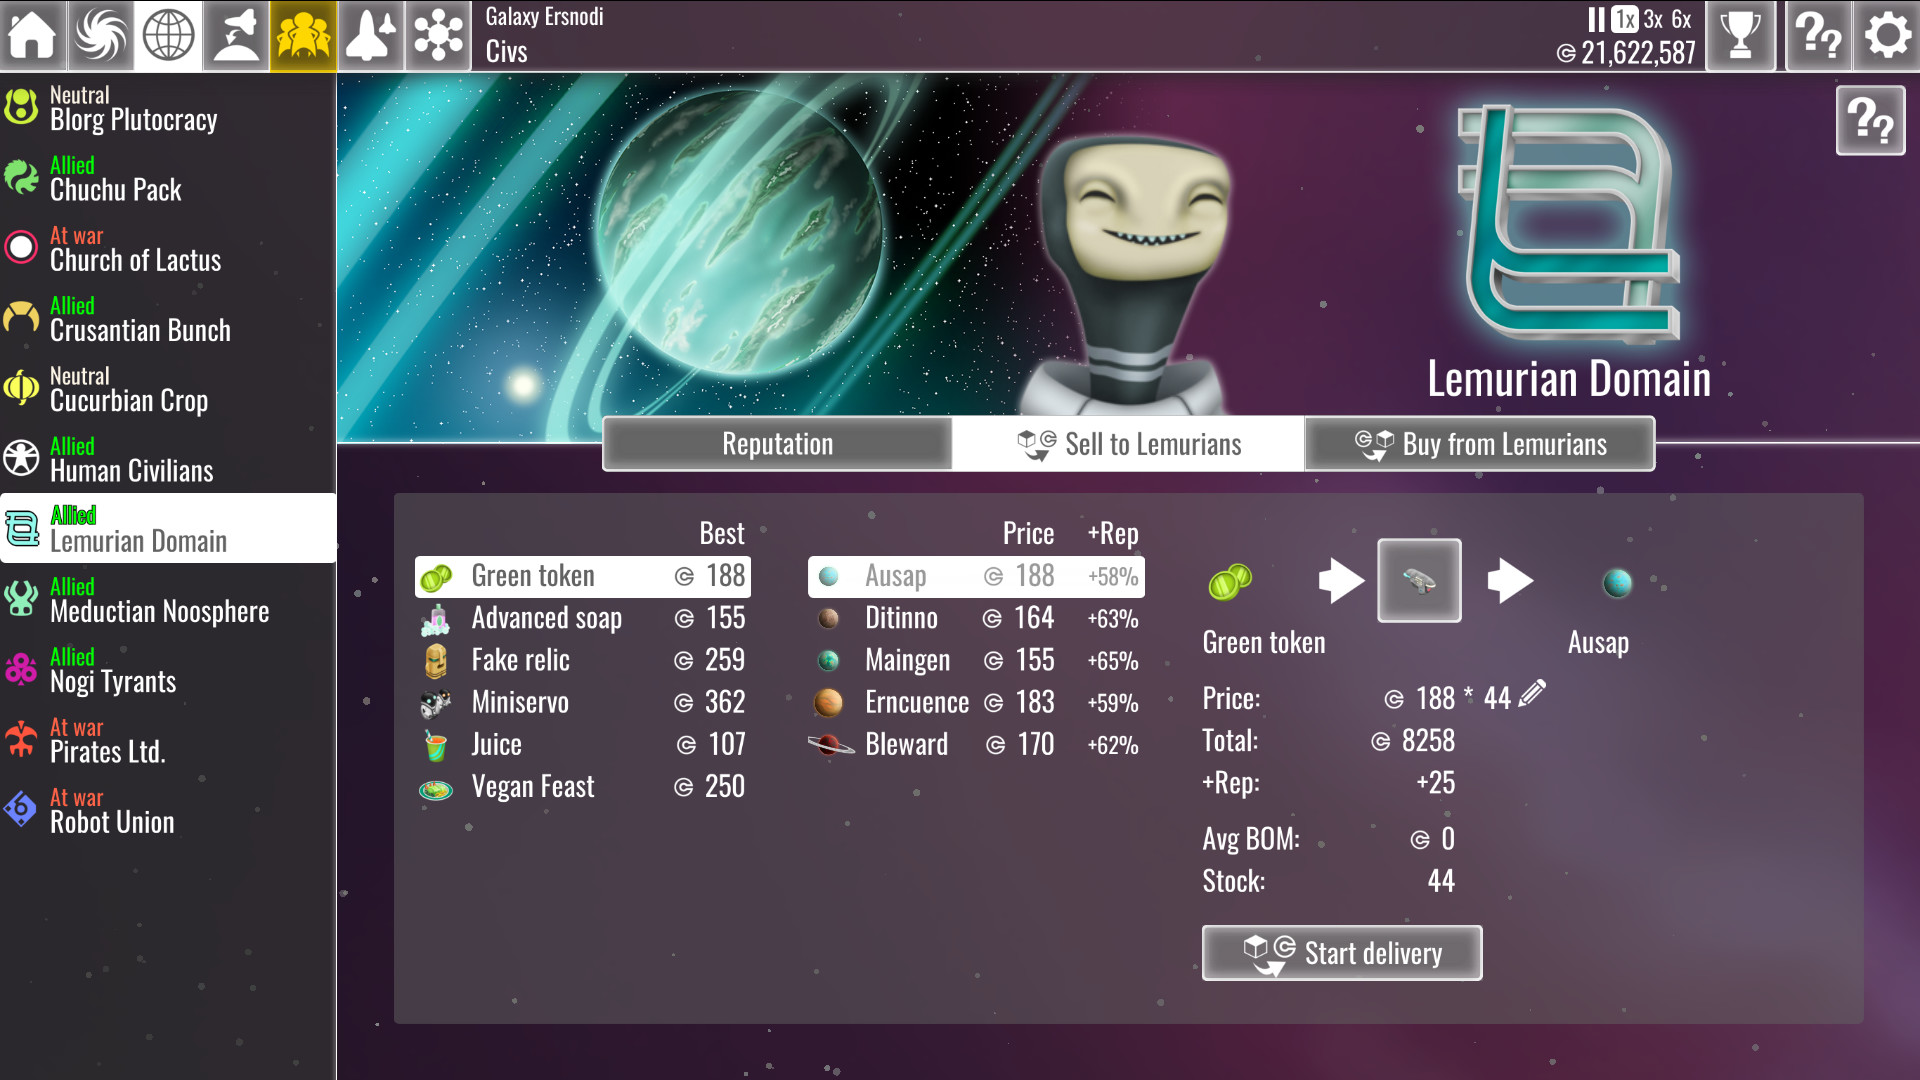Viewport: 1920px width, 1080px height.
Task: Open the achievements trophy icon
Action: click(1740, 35)
